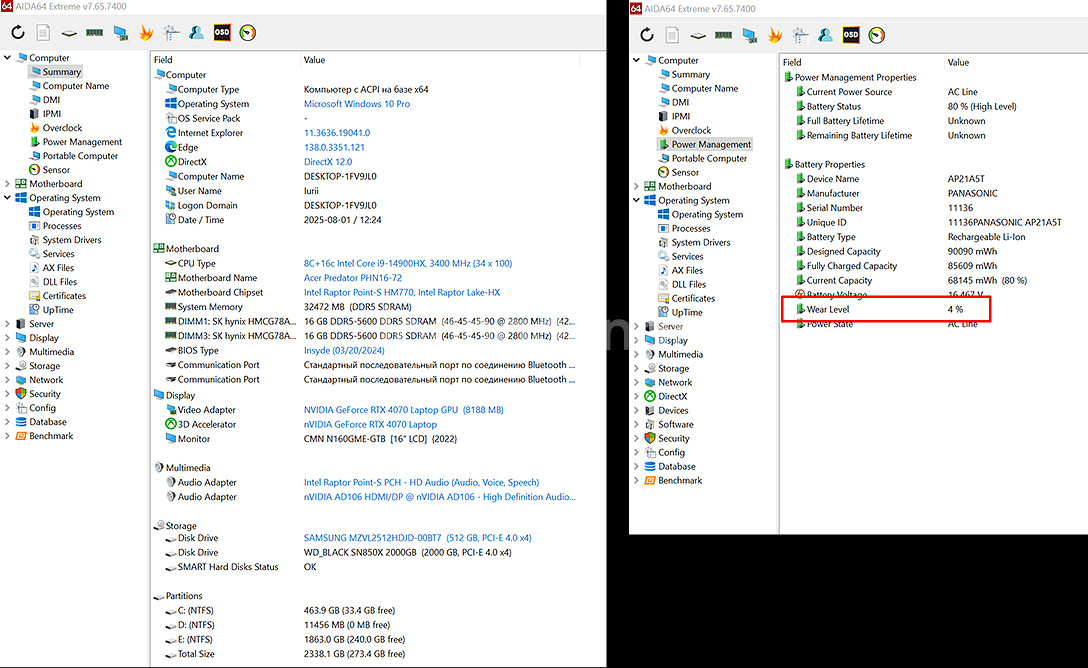
Task: Open NVIDIA GeForce RTX 4070 Laptop GPU link
Action: 404,410
